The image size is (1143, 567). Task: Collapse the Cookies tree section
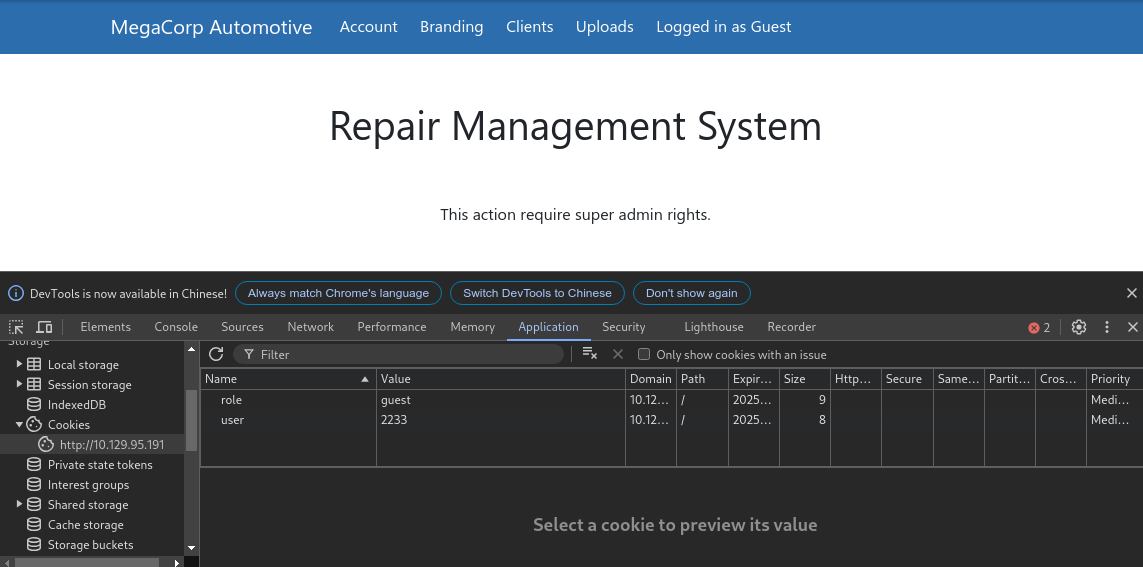(19, 424)
